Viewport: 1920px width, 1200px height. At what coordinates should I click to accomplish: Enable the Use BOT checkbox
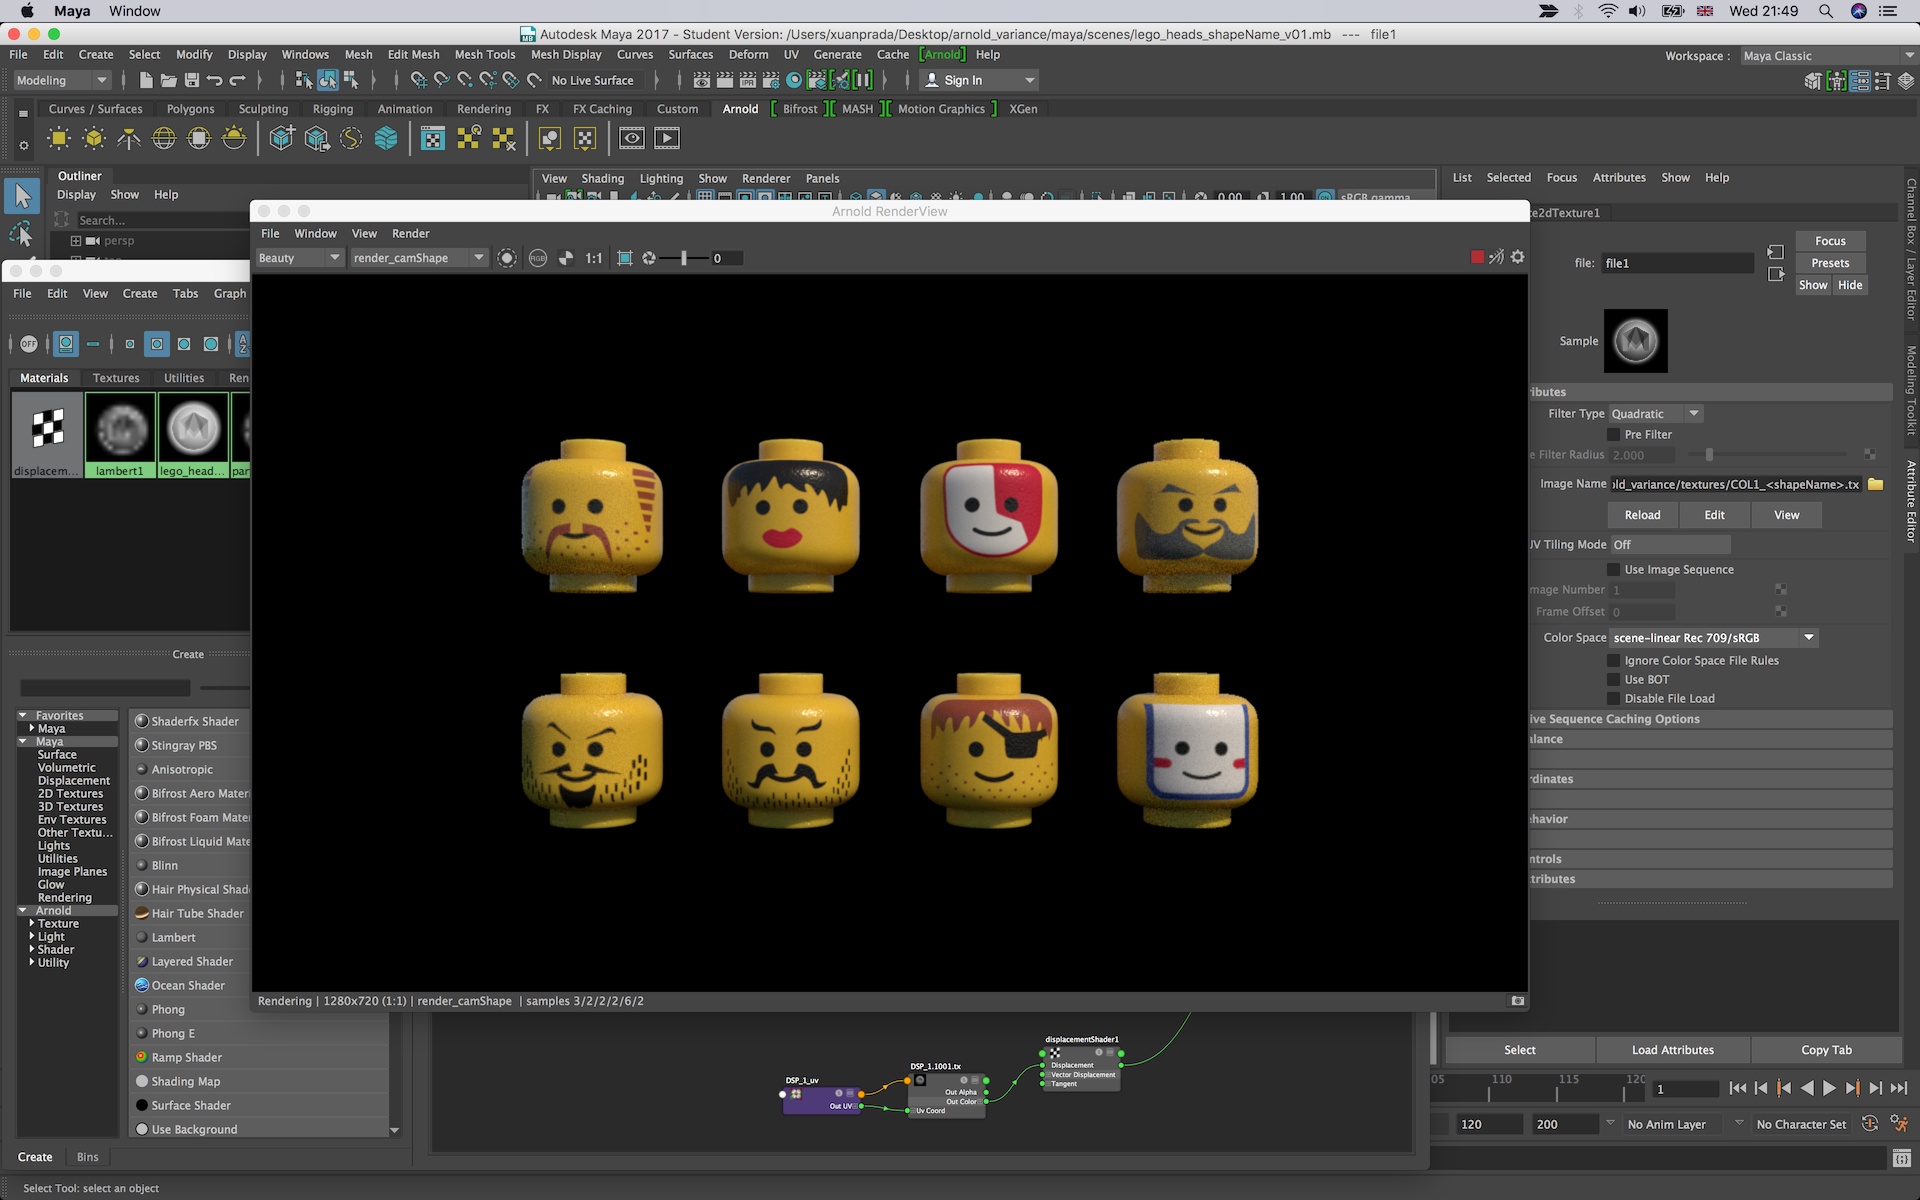point(1613,679)
